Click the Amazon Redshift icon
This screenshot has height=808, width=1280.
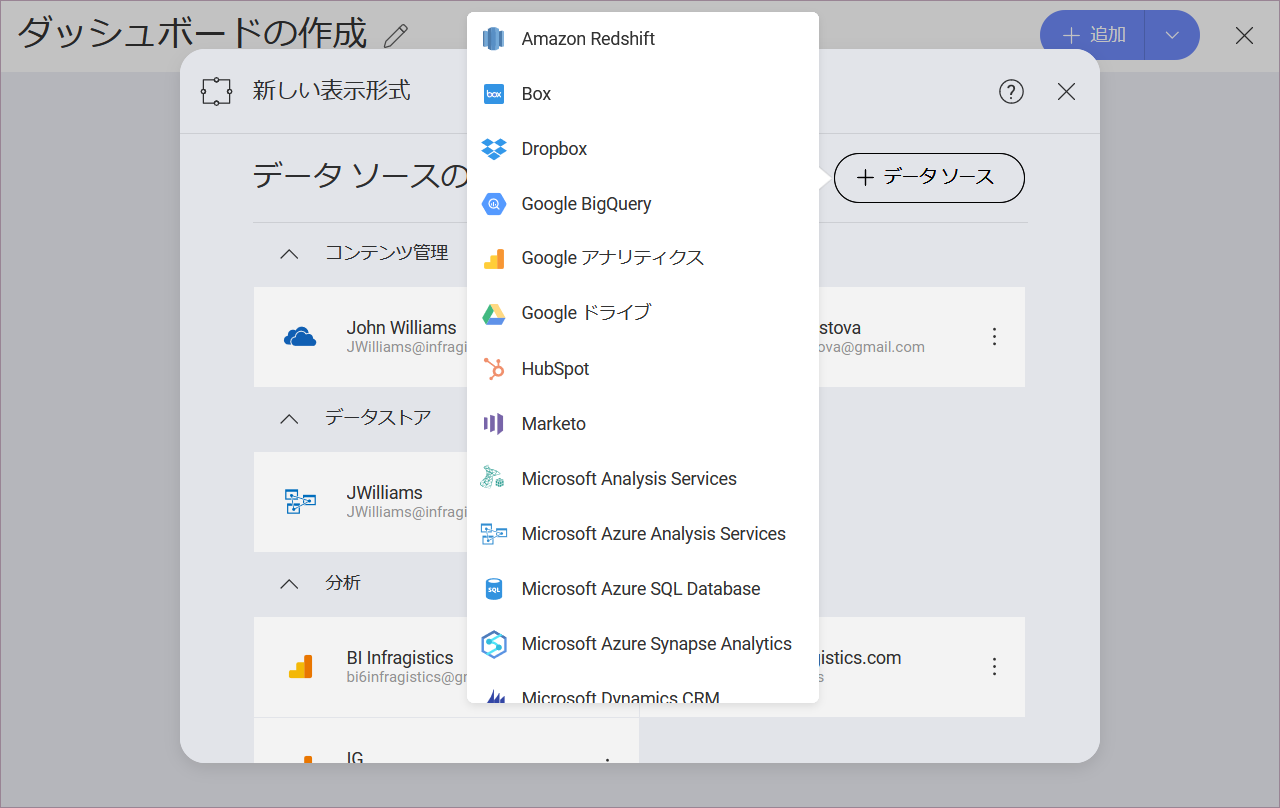pyautogui.click(x=494, y=39)
